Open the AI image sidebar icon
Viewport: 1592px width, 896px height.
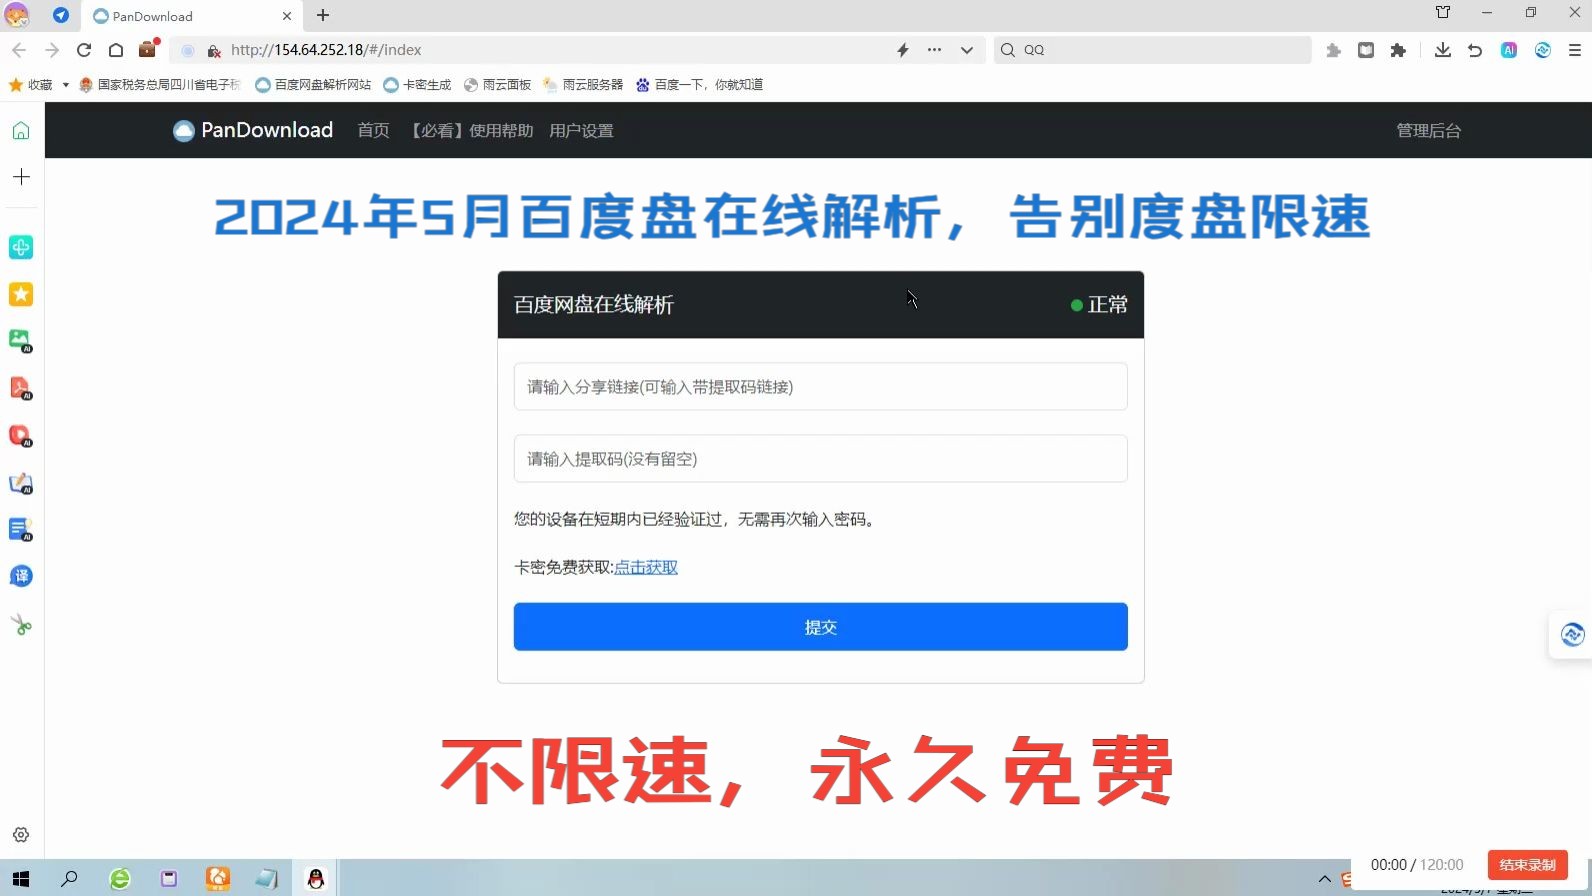tap(21, 341)
